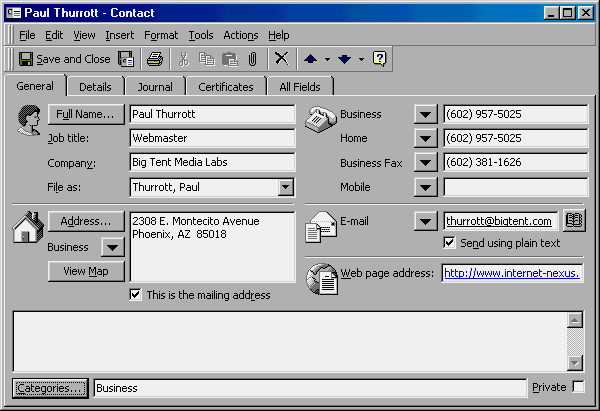The height and width of the screenshot is (411, 600).
Task: Click the Full Name button
Action: 85,114
